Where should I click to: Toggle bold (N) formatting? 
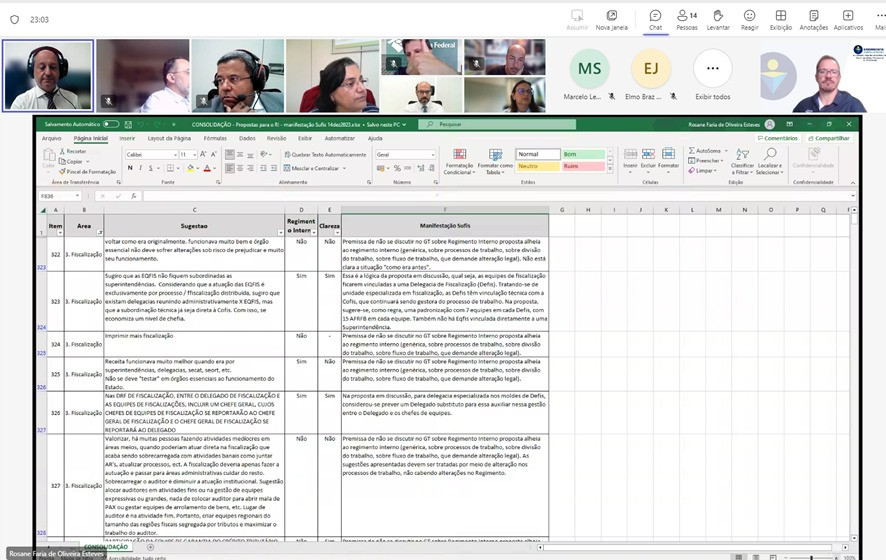click(x=130, y=169)
